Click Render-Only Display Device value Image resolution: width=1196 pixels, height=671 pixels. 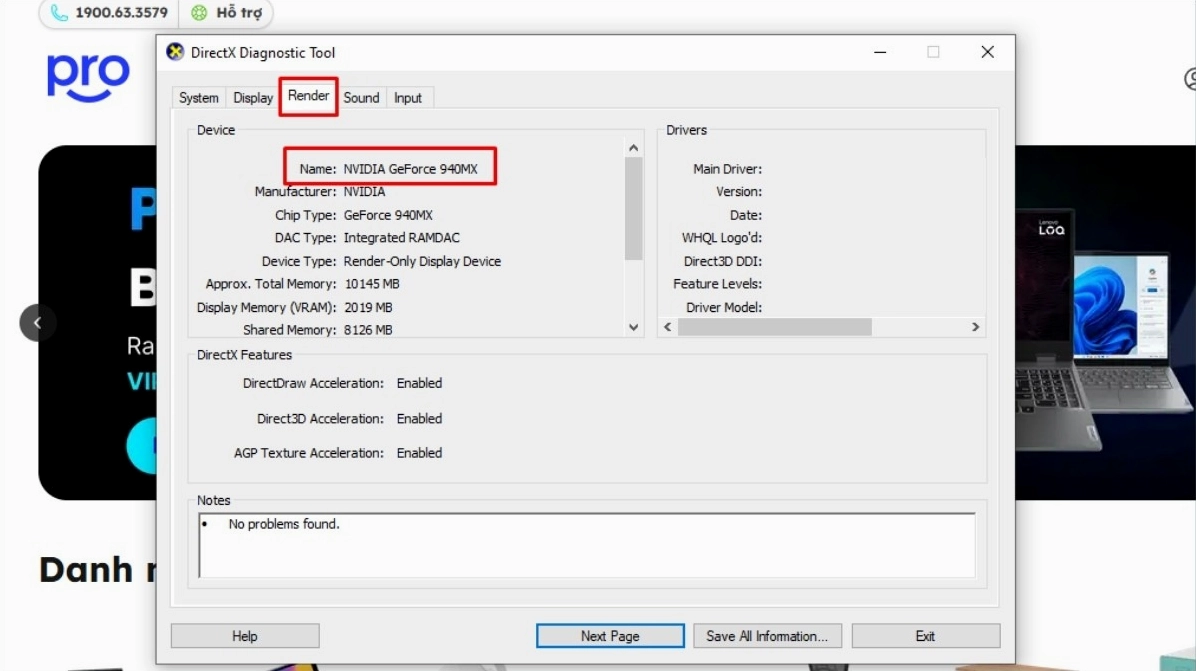422,262
